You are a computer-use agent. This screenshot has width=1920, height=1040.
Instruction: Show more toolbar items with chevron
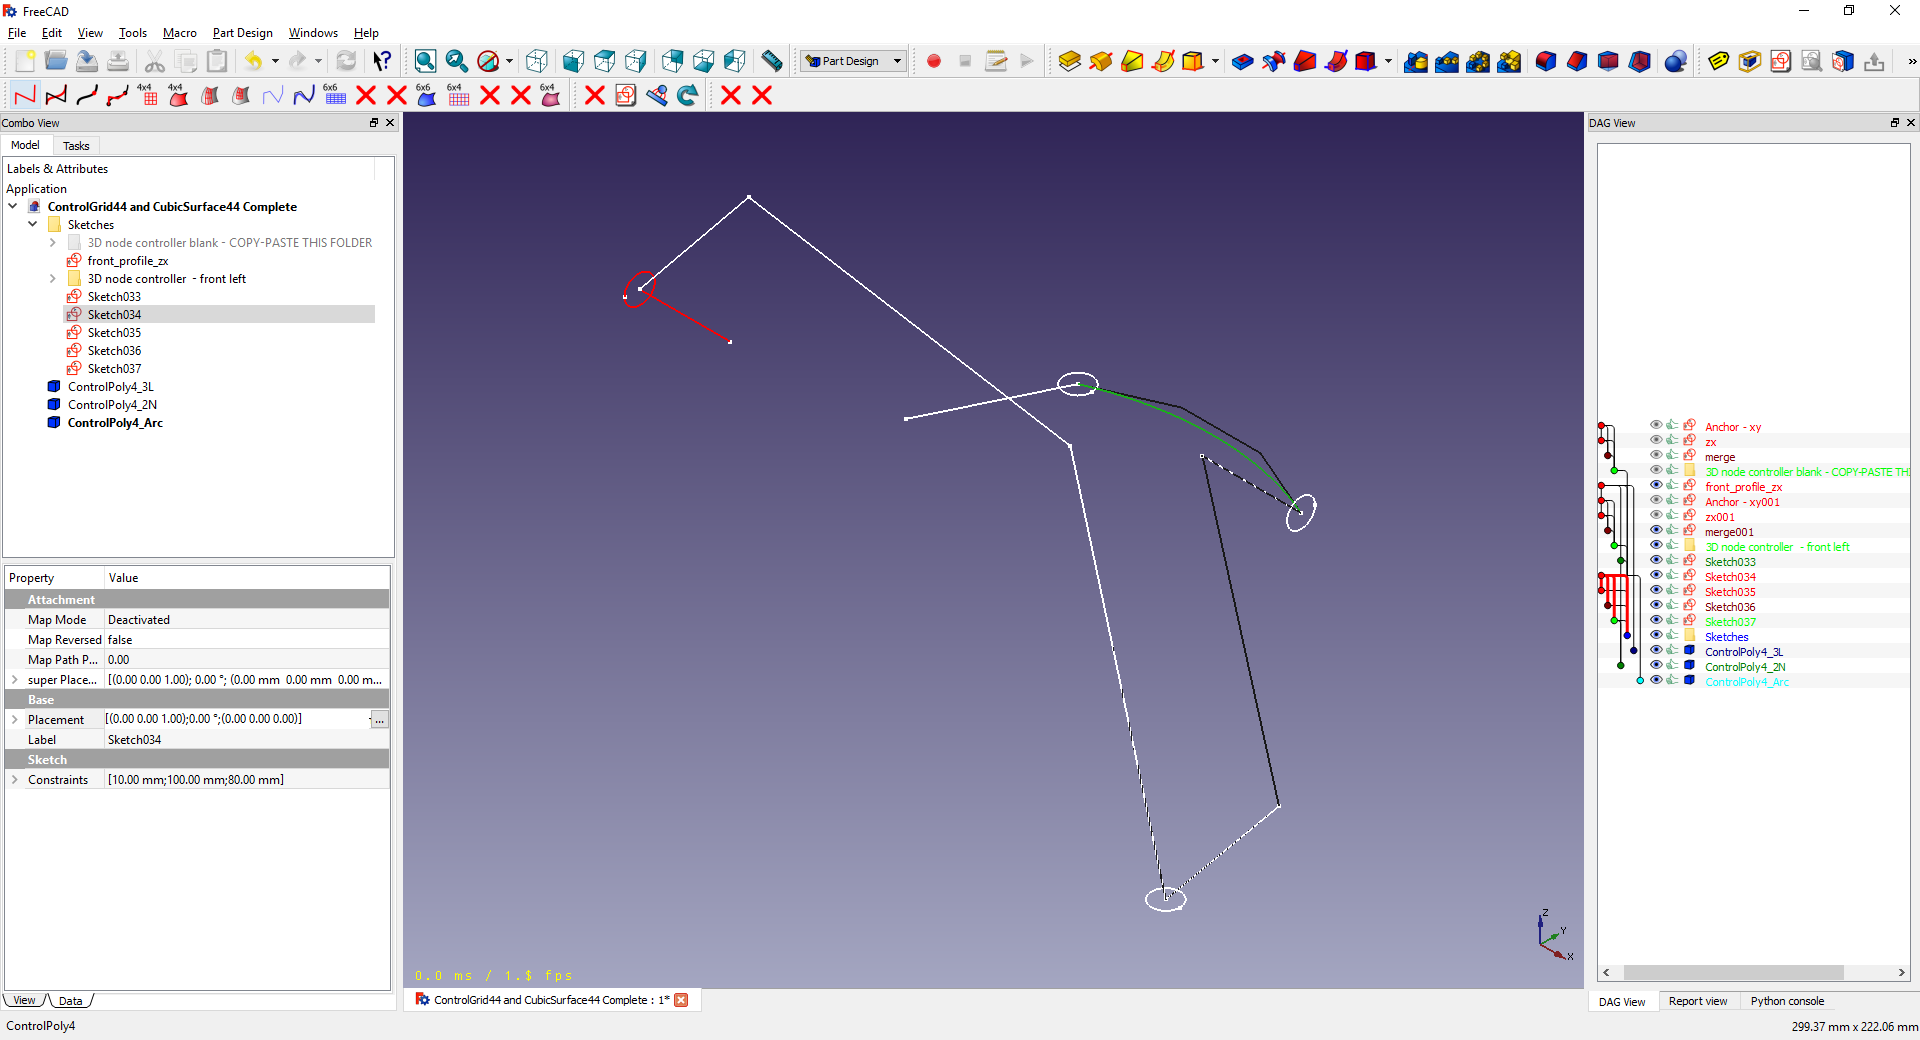(1911, 61)
